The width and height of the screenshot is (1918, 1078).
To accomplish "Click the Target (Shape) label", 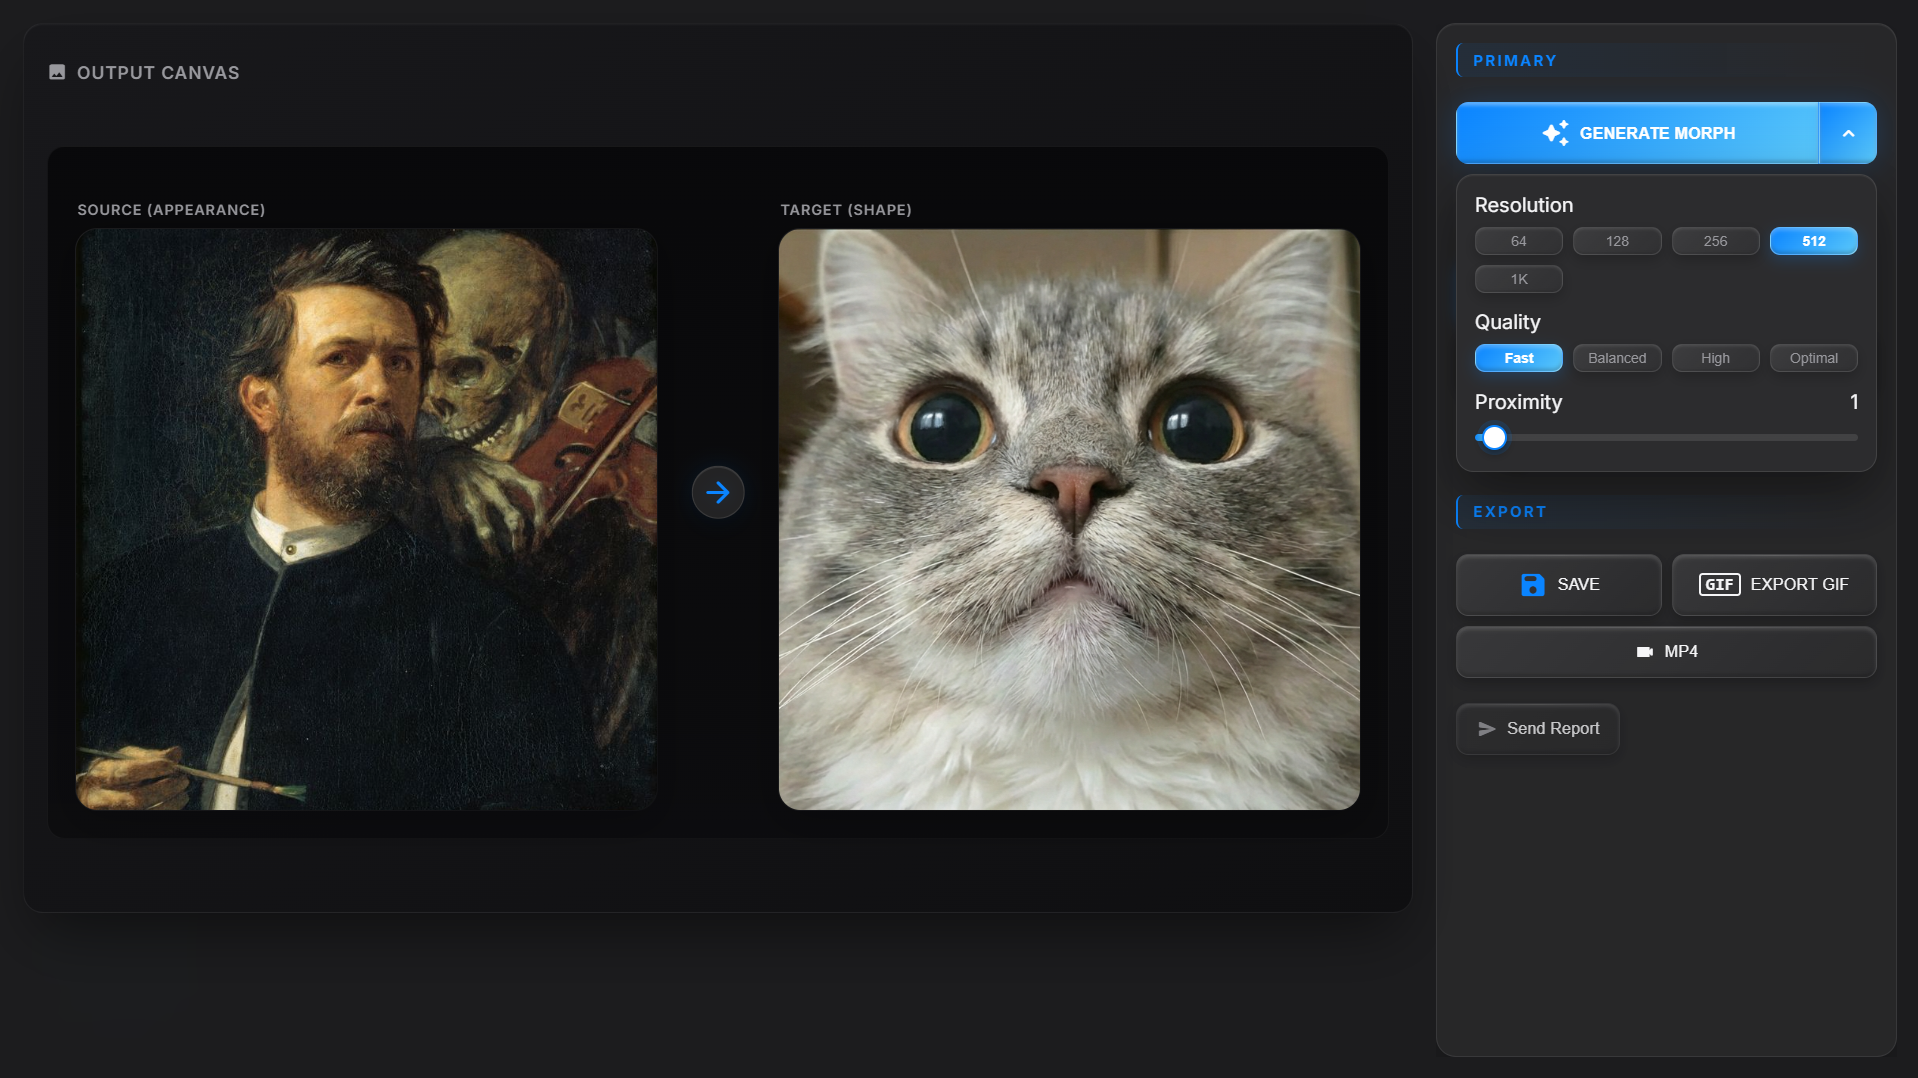I will point(846,210).
